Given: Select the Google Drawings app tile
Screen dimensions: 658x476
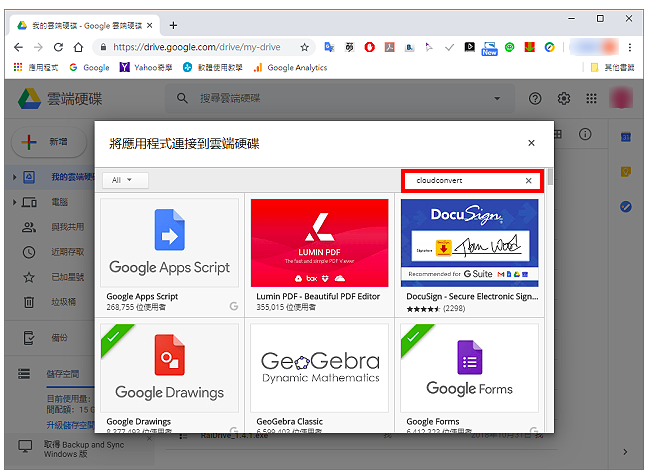Looking at the screenshot, I should pos(170,376).
